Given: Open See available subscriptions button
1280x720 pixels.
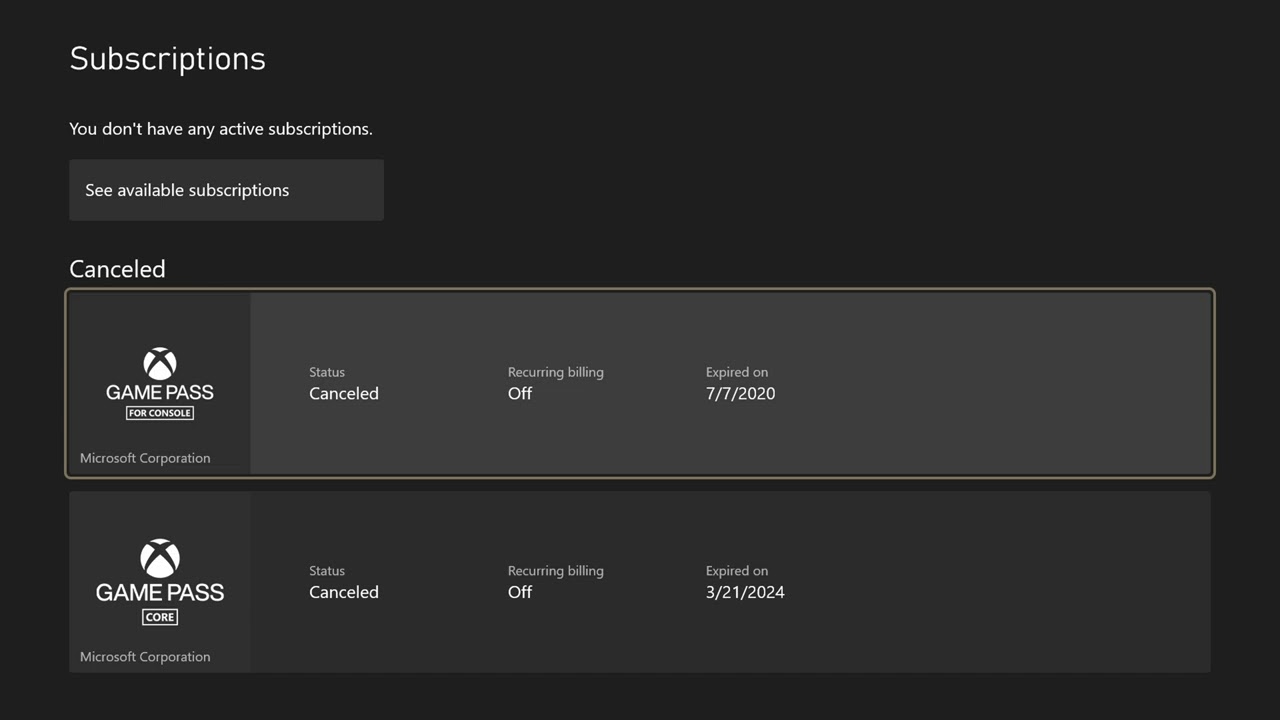Looking at the screenshot, I should tap(226, 190).
